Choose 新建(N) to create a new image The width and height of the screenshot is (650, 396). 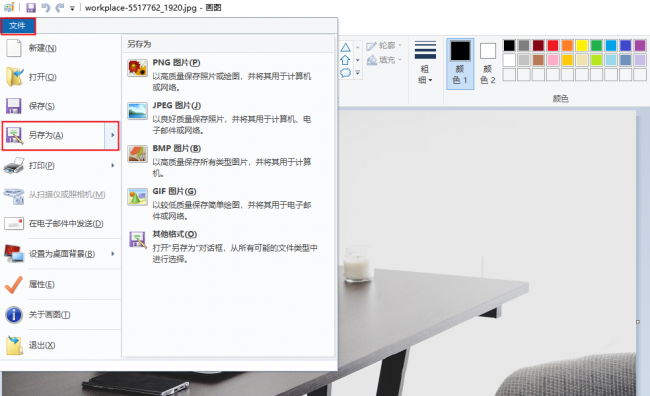click(x=61, y=48)
